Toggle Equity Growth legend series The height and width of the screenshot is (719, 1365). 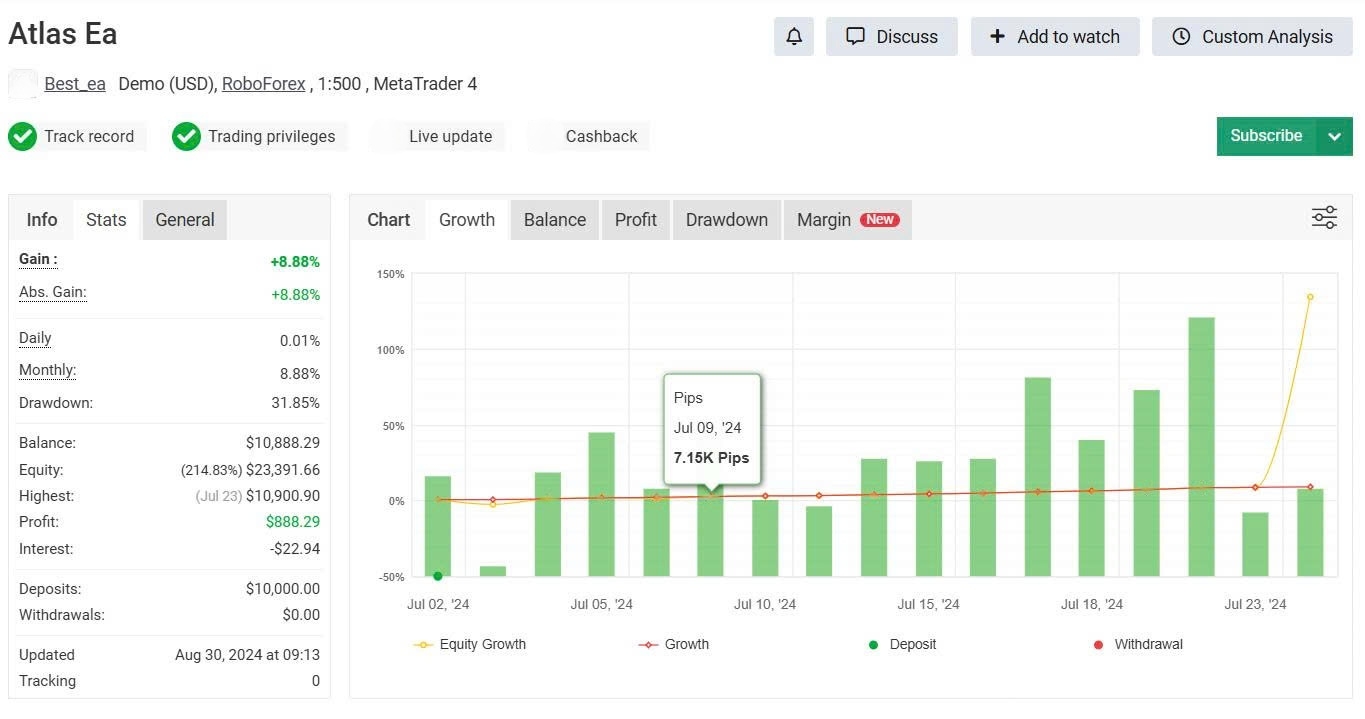(470, 645)
